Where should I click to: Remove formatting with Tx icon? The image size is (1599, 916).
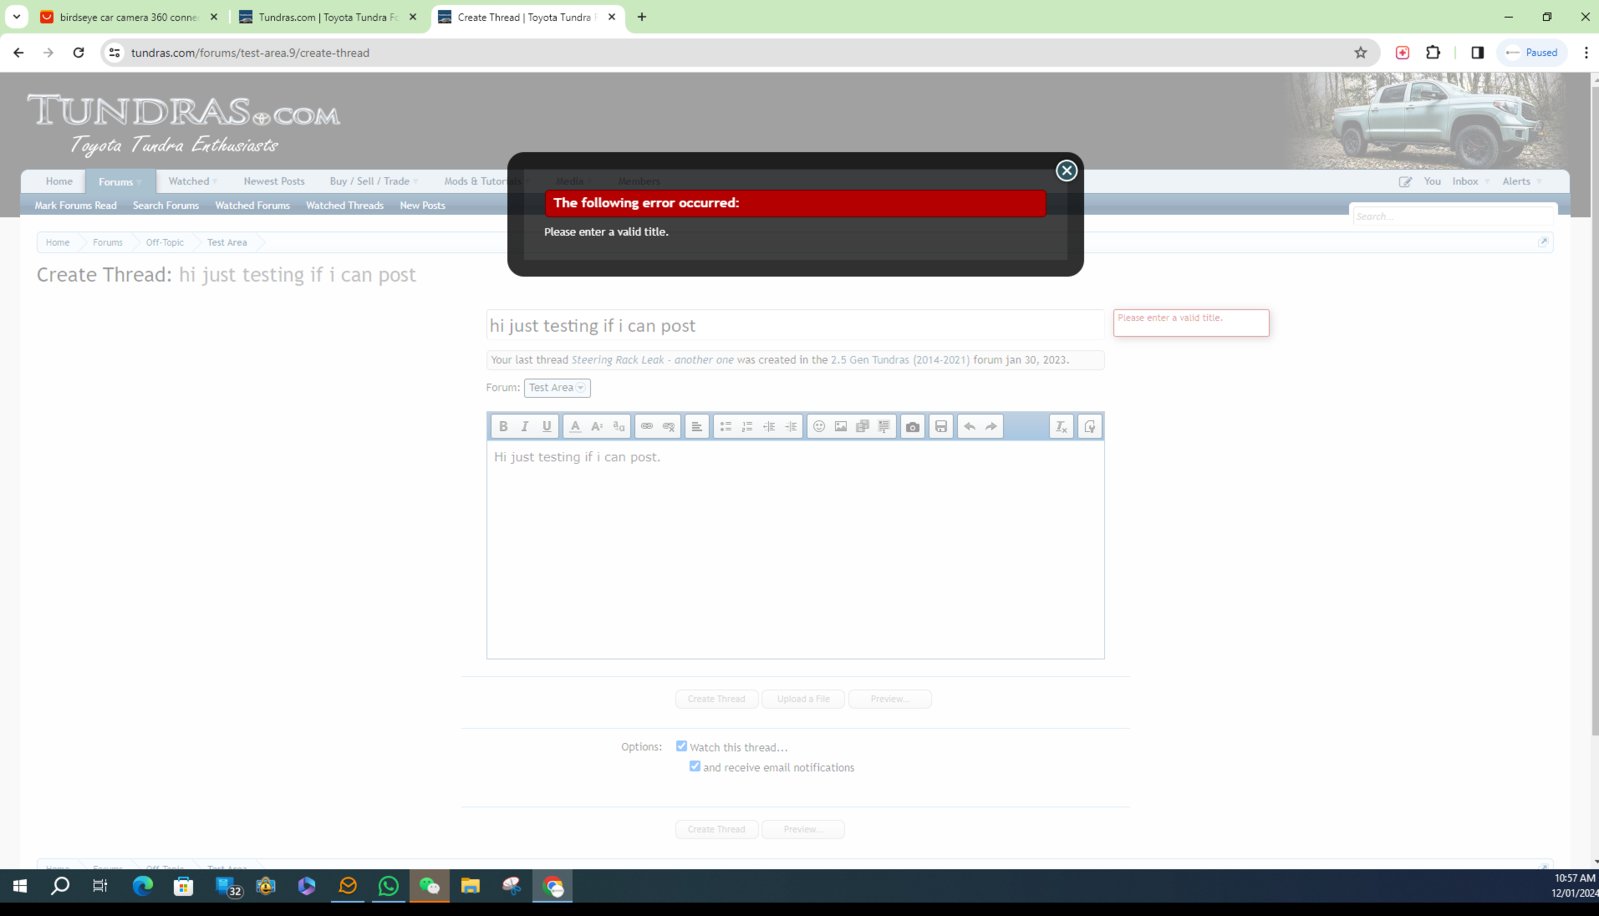1061,427
